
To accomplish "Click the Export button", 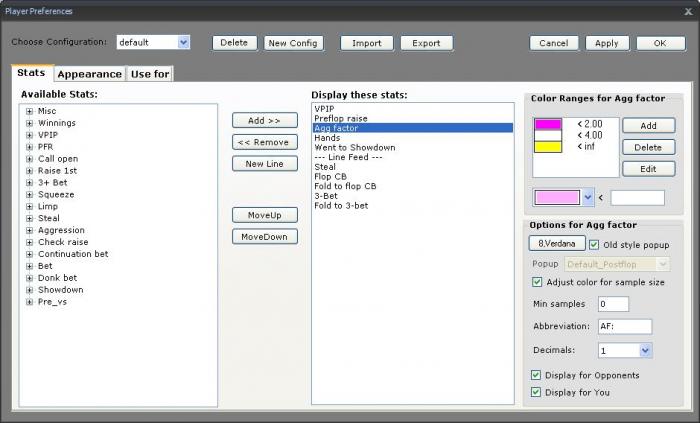I will click(426, 43).
